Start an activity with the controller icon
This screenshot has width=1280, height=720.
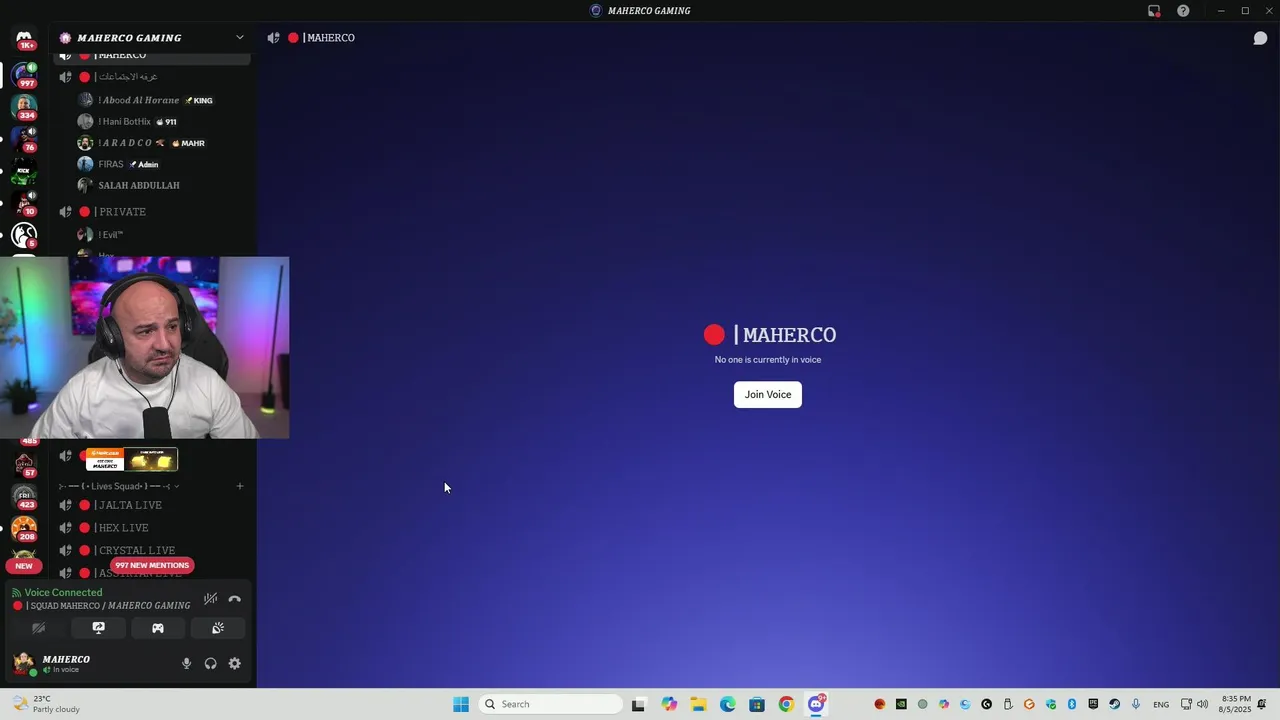click(x=158, y=628)
